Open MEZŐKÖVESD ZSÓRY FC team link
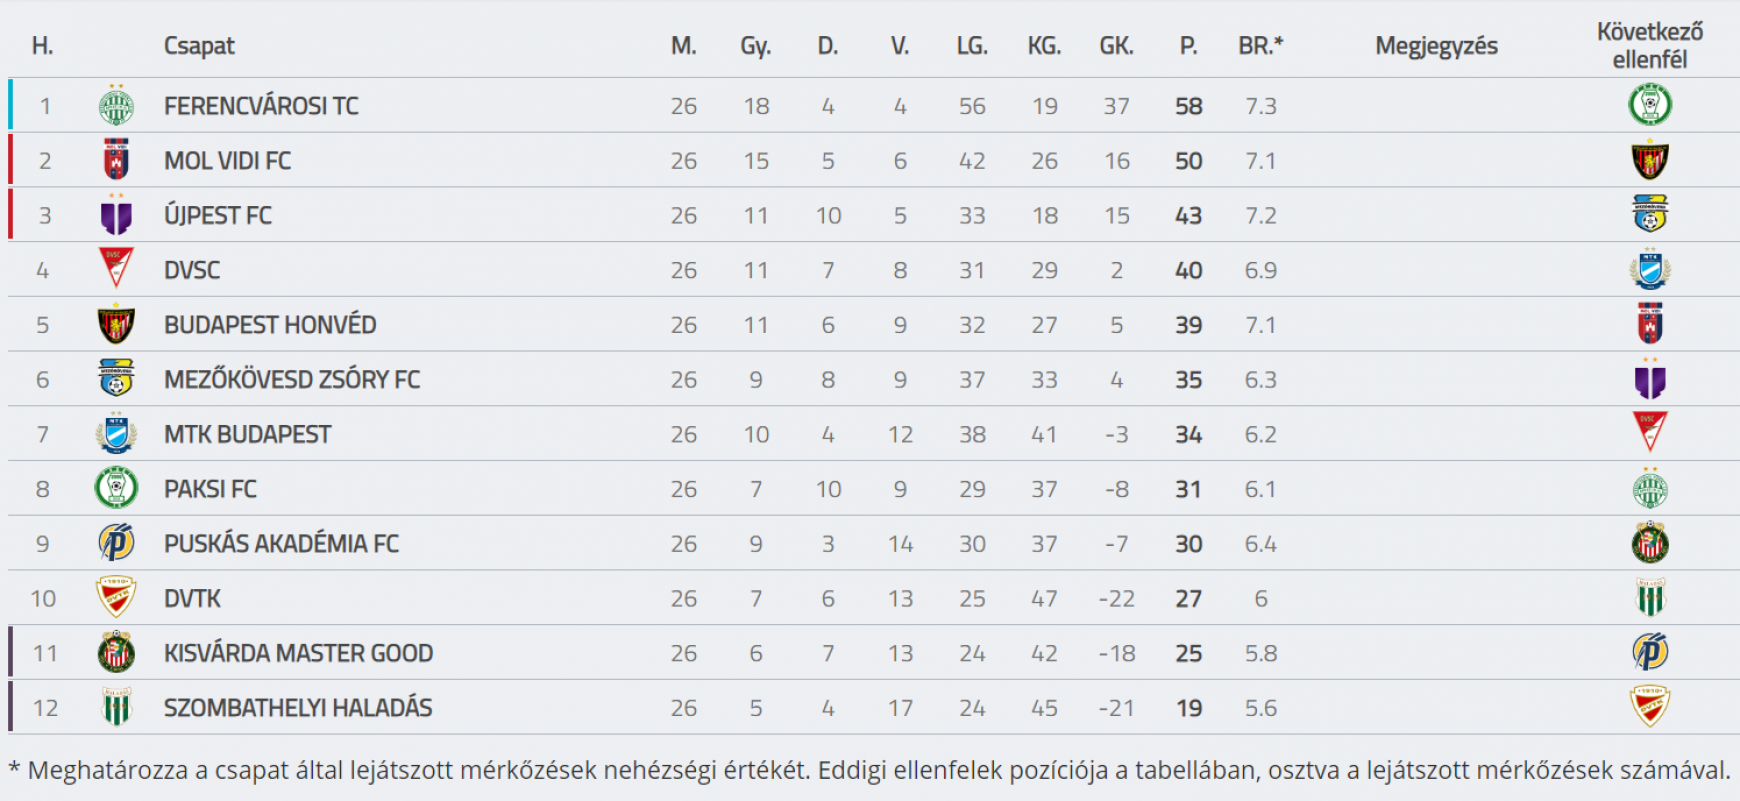1740x801 pixels. (292, 380)
